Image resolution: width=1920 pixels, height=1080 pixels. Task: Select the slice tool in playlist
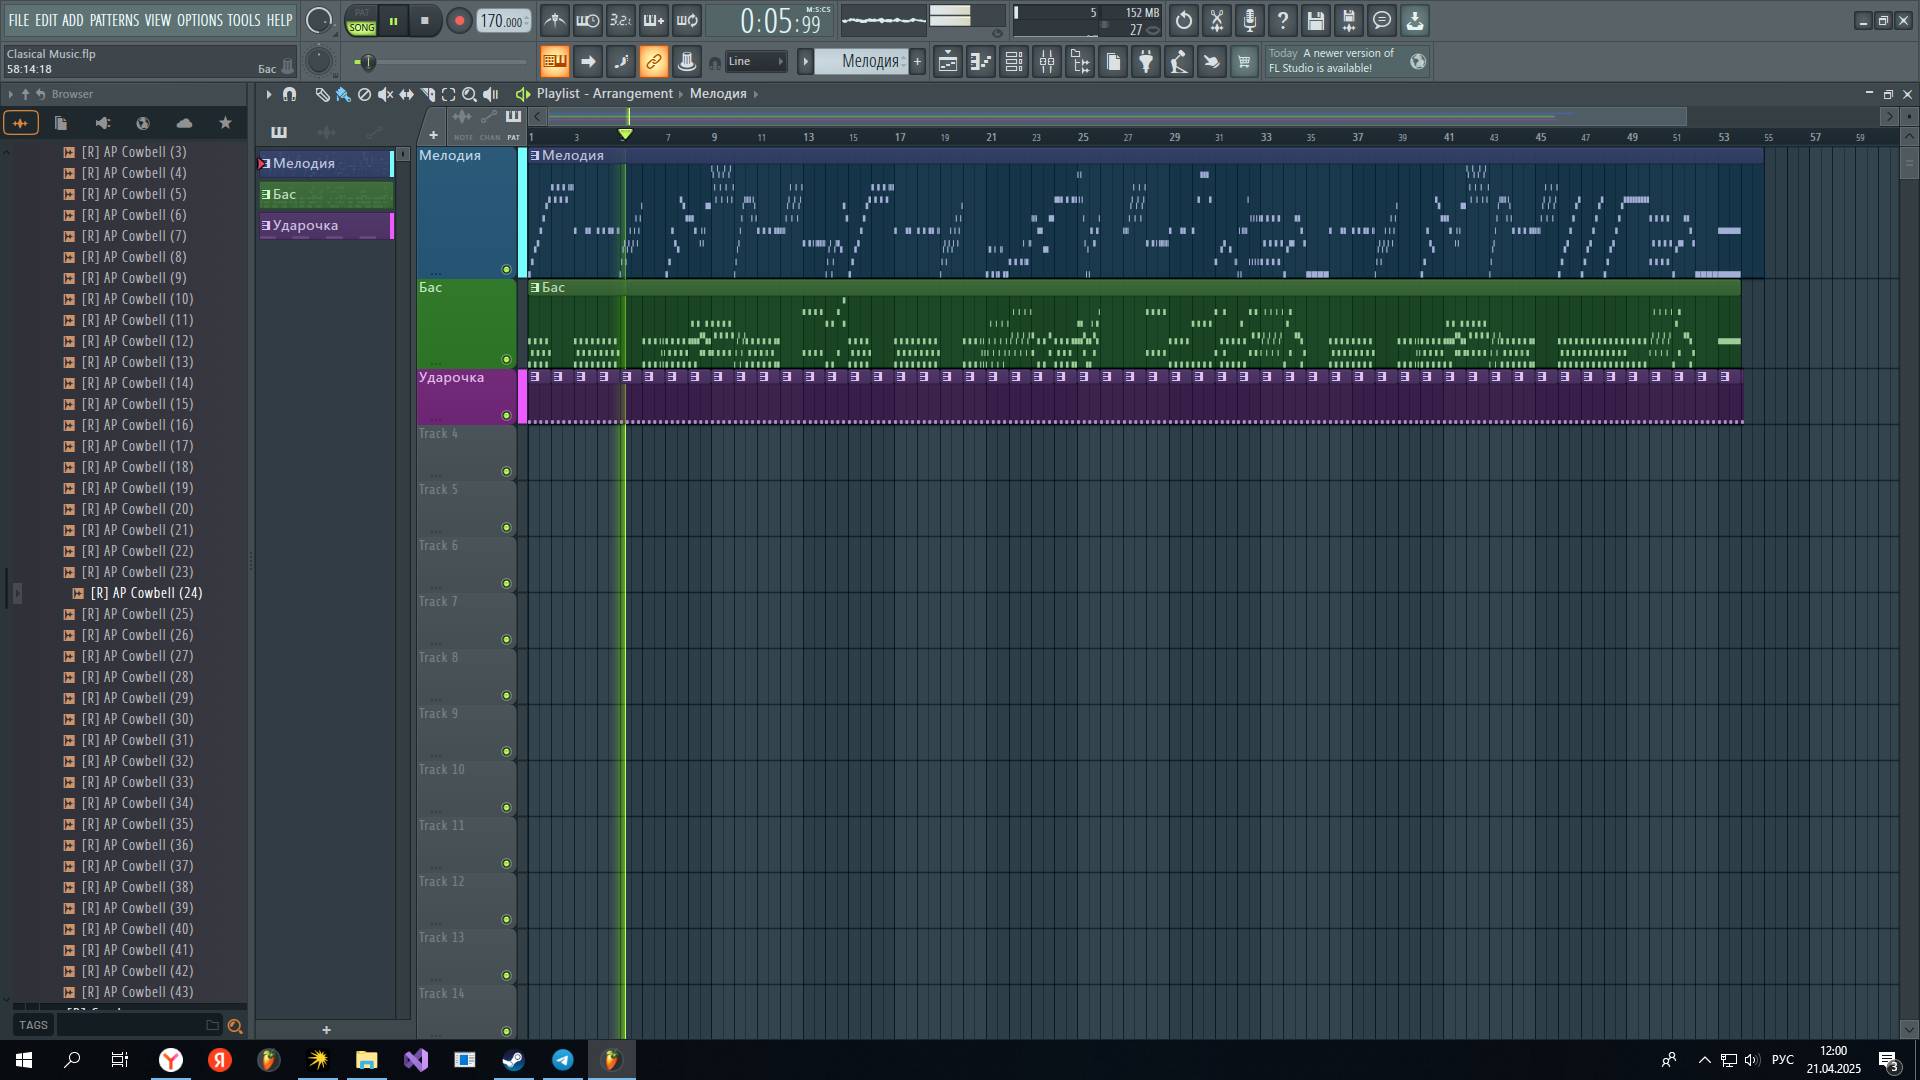point(427,94)
